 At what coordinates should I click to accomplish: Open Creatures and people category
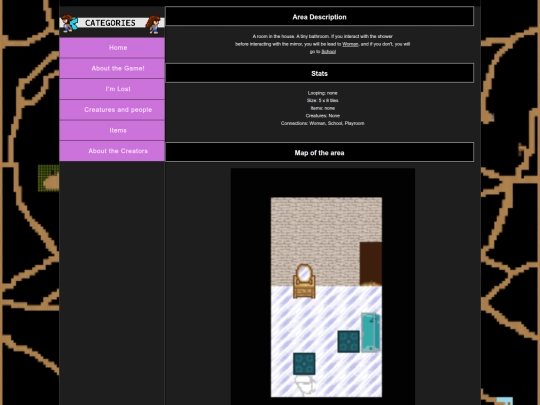(x=112, y=110)
